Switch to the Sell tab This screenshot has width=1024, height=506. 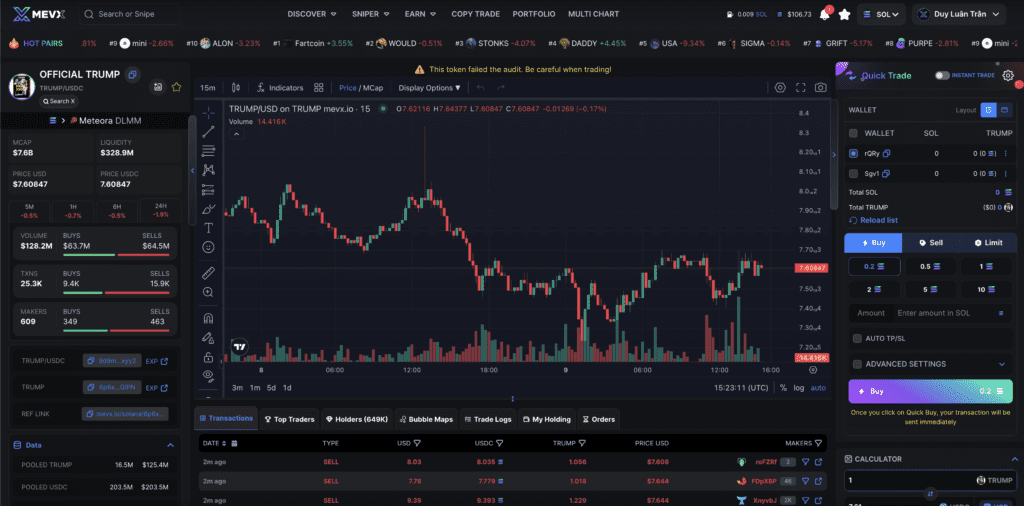pos(931,243)
